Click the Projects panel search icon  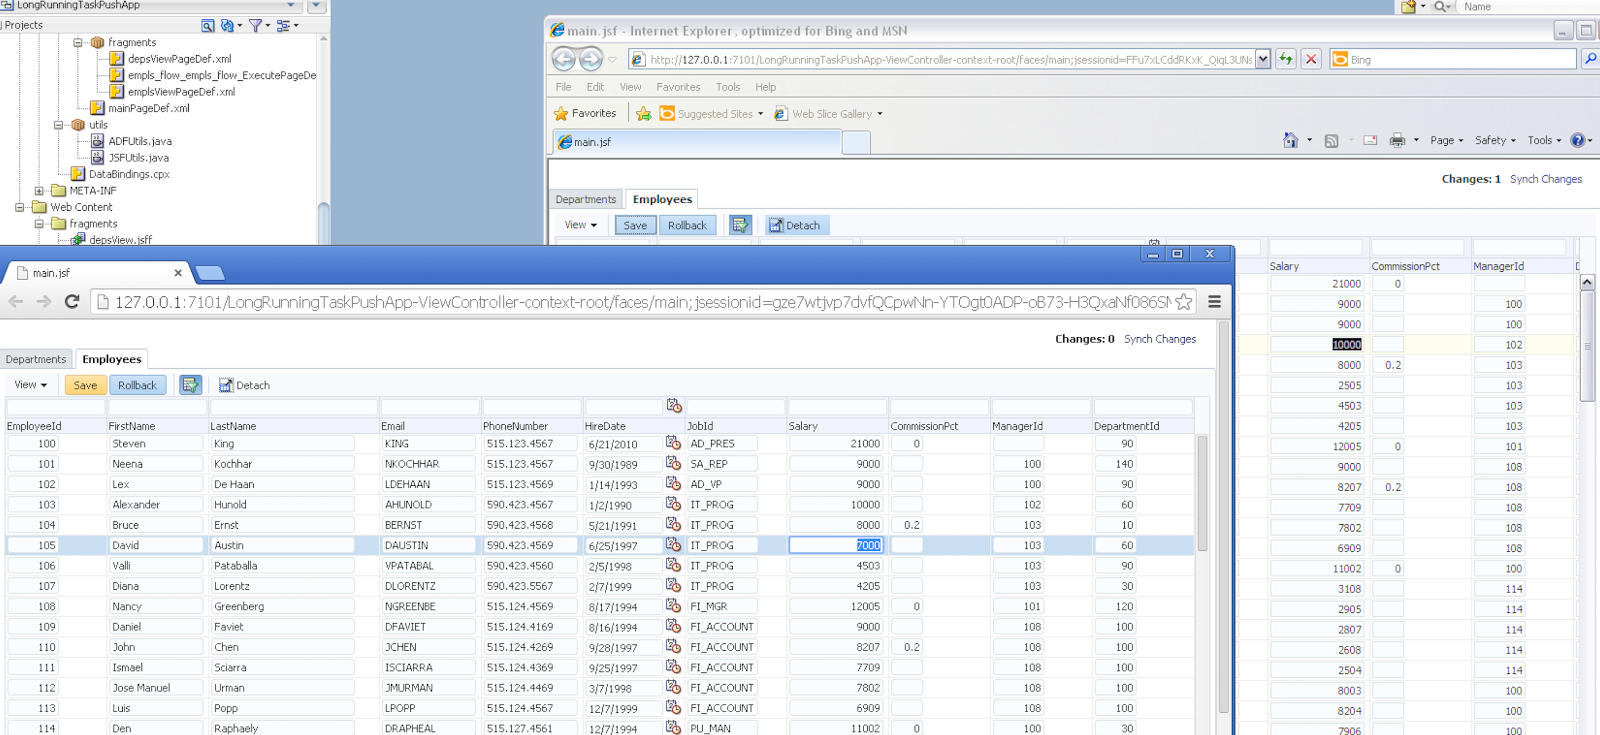click(x=208, y=25)
